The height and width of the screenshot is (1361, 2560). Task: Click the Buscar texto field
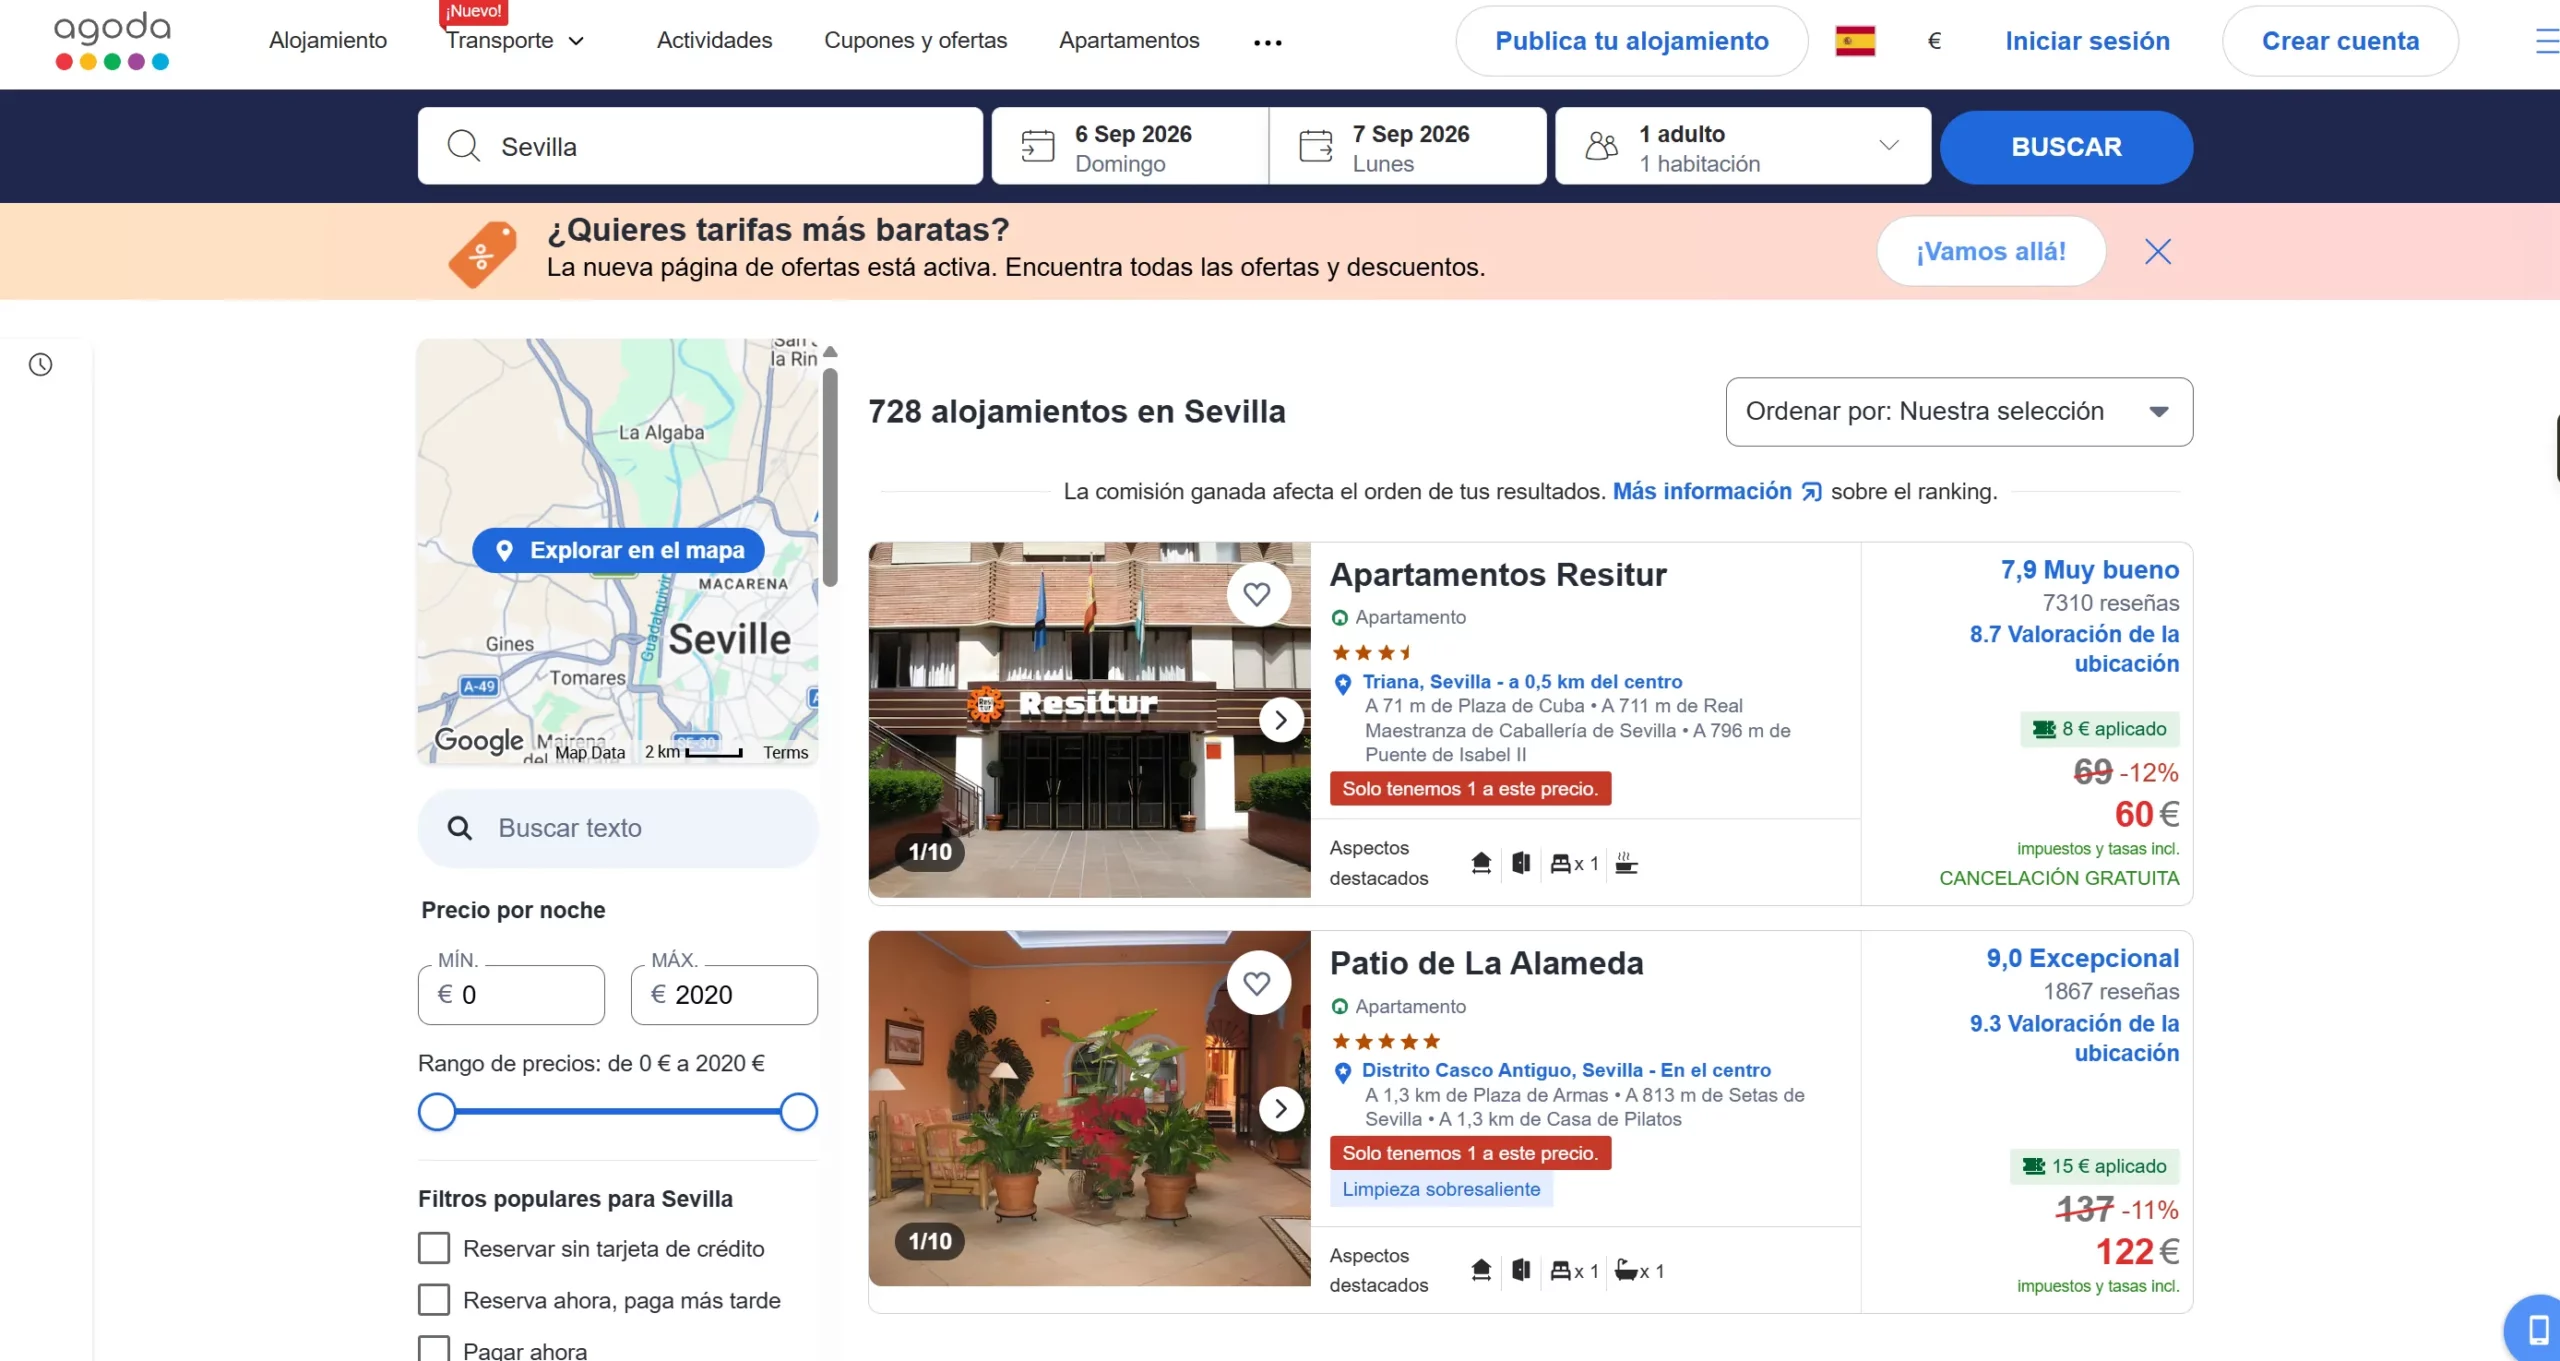(618, 828)
